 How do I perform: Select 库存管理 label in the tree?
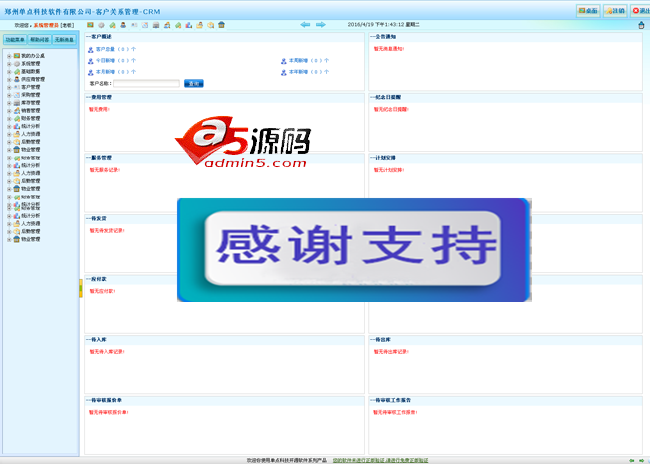pyautogui.click(x=31, y=103)
